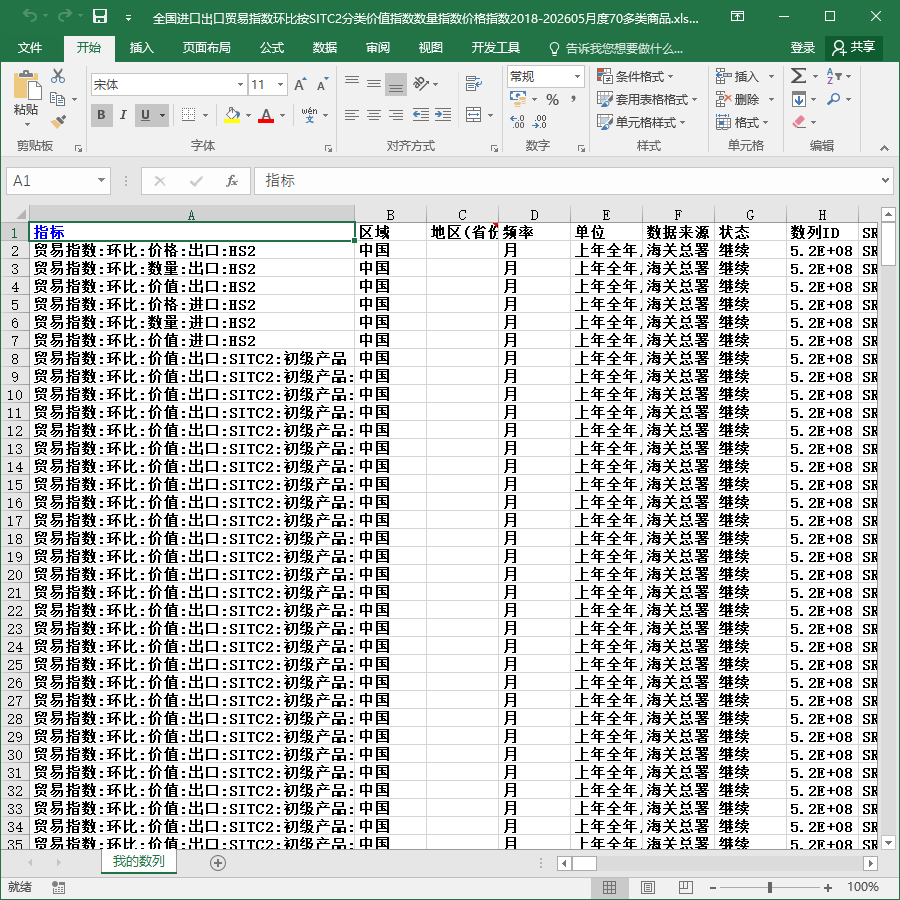
Task: Toggle Bold formatting
Action: click(x=102, y=115)
